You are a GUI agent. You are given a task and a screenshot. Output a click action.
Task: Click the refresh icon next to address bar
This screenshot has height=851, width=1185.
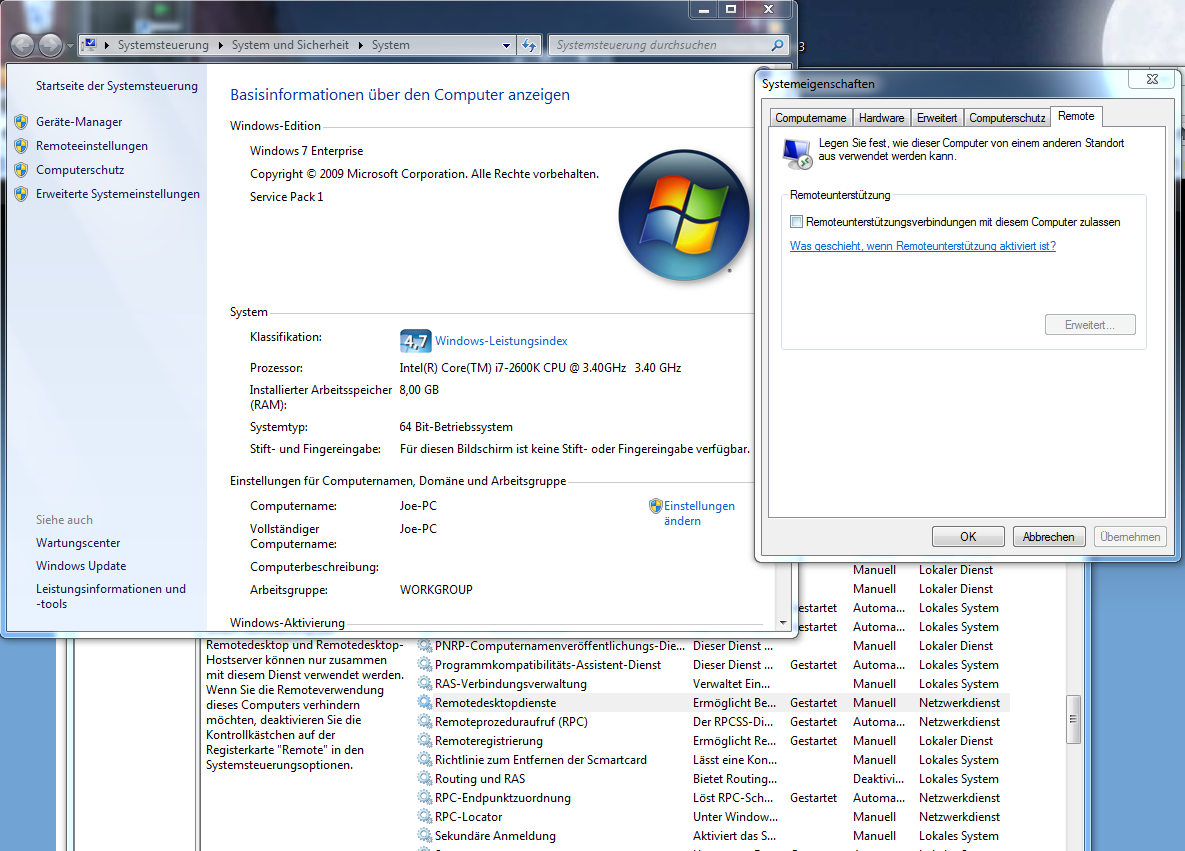(x=529, y=45)
